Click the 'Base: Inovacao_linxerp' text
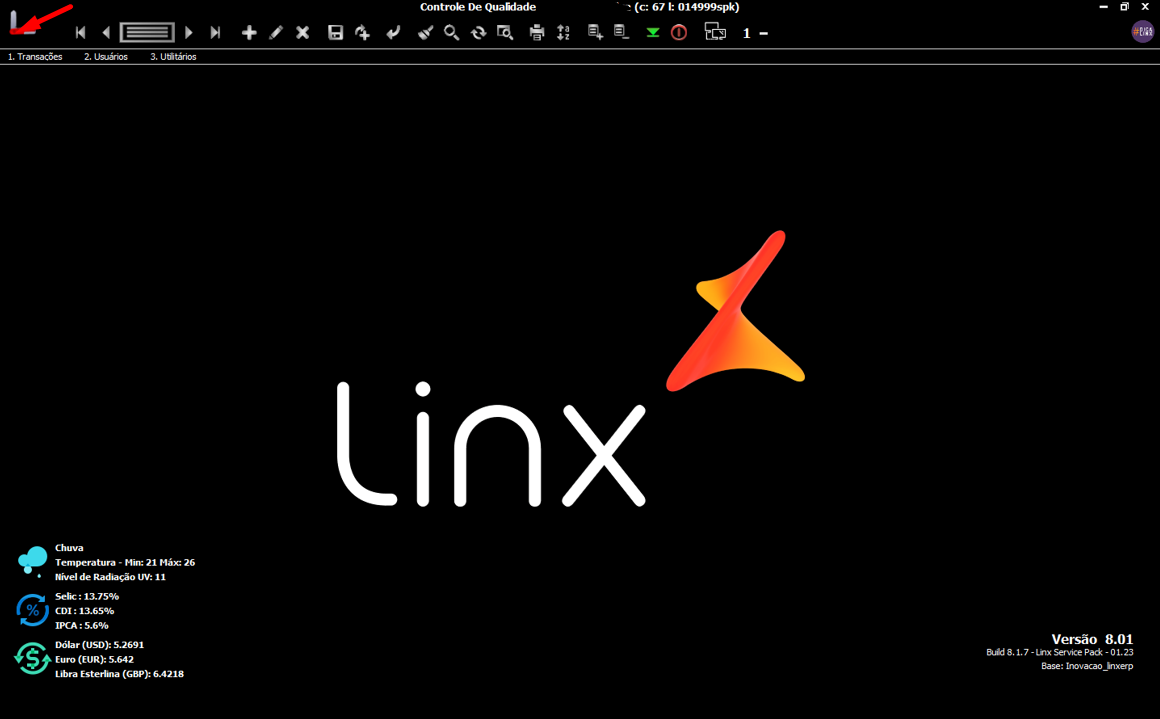Viewport: 1160px width, 719px height. (x=1087, y=666)
